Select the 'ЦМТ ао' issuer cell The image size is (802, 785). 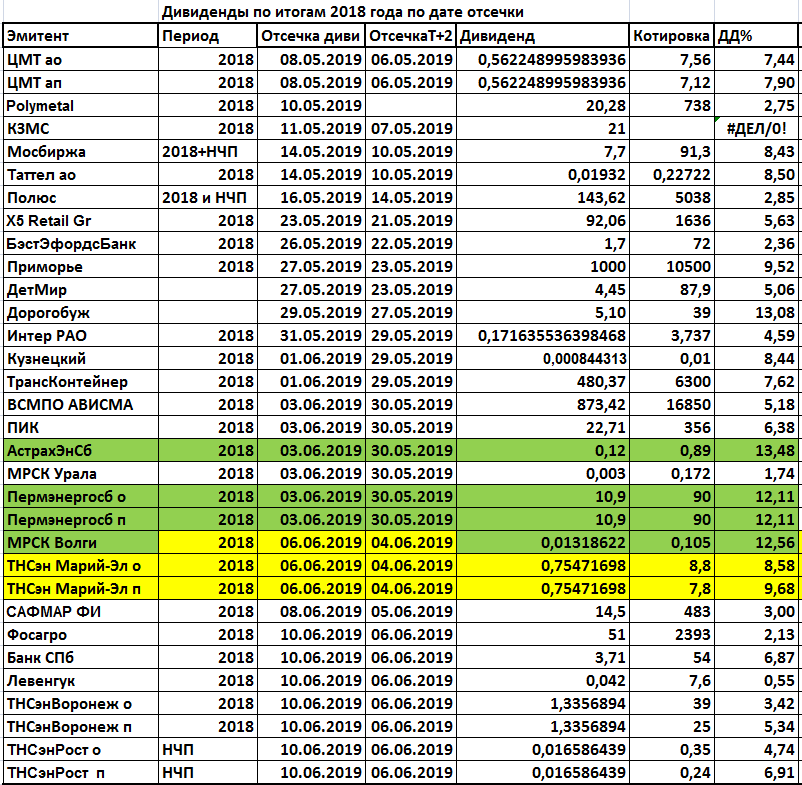pyautogui.click(x=81, y=59)
